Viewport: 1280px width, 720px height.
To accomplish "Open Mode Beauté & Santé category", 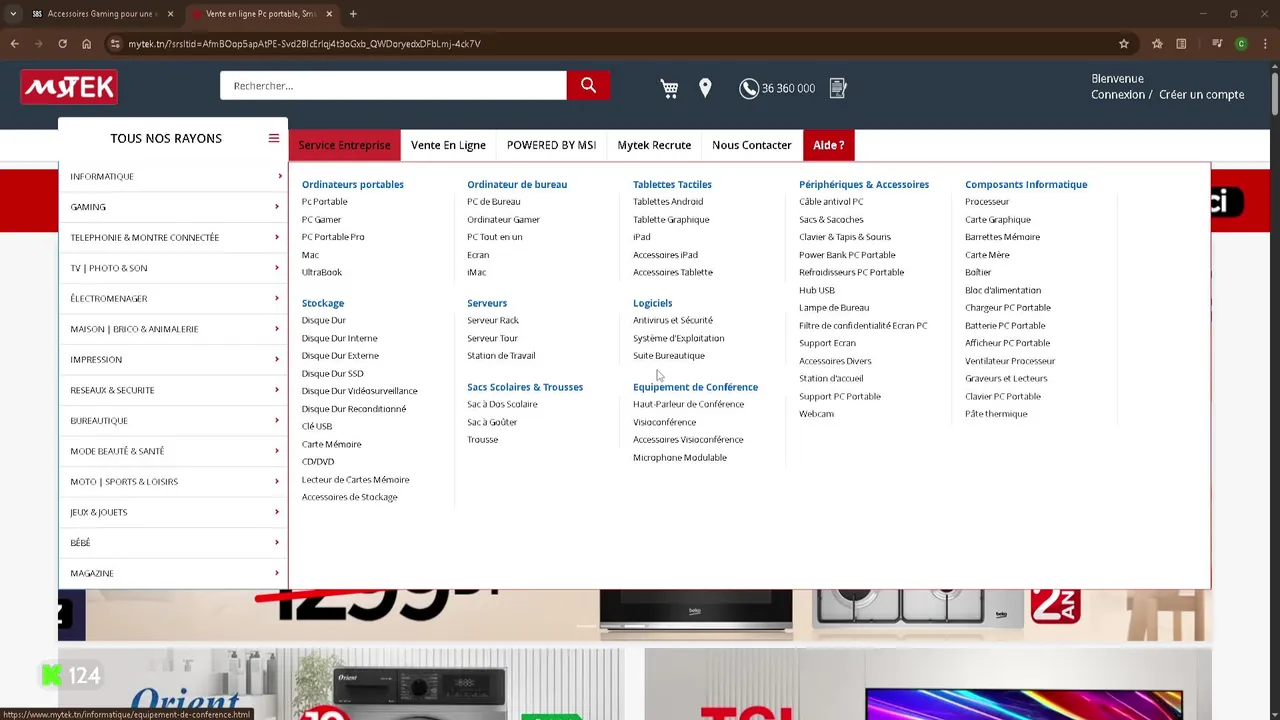I will (173, 451).
